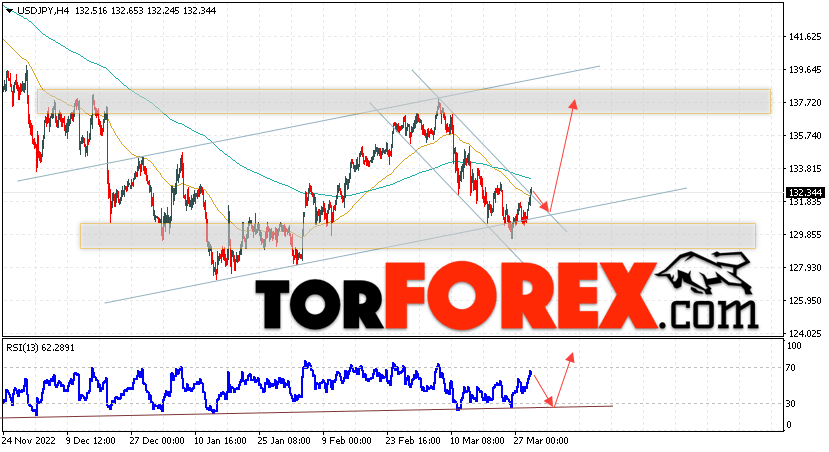
Task: Select the RSI(13) 62.2891 indicator label
Action: click(x=40, y=348)
